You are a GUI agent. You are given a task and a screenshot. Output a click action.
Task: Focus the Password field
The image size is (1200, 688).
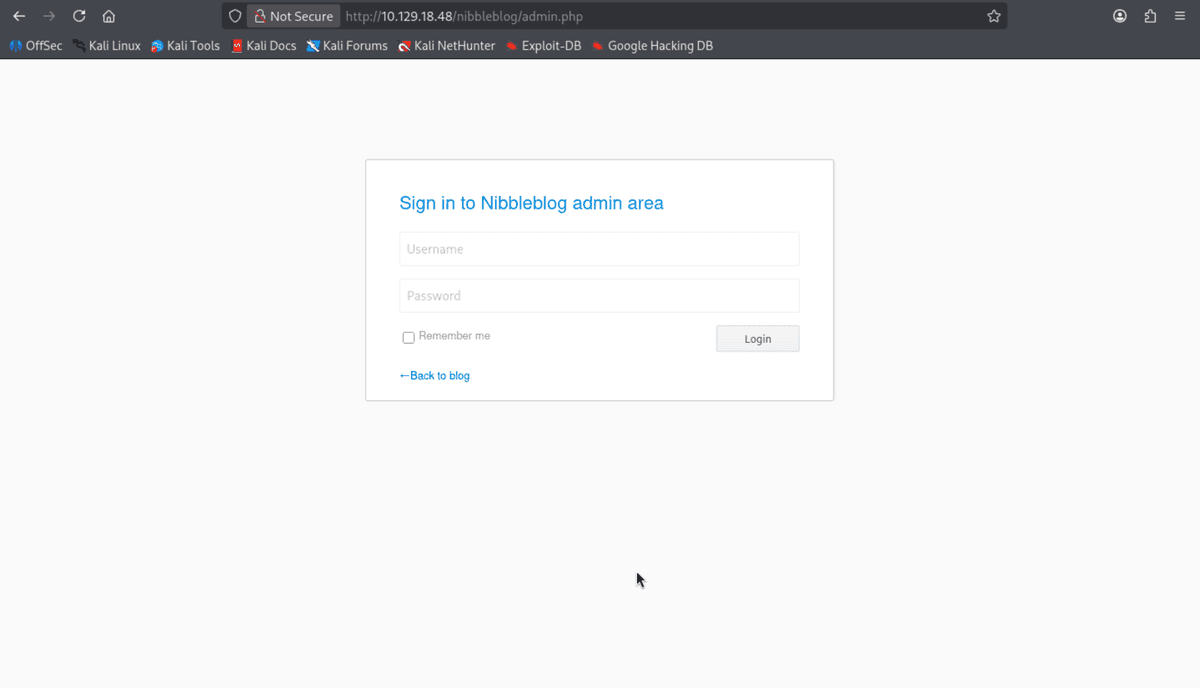599,295
